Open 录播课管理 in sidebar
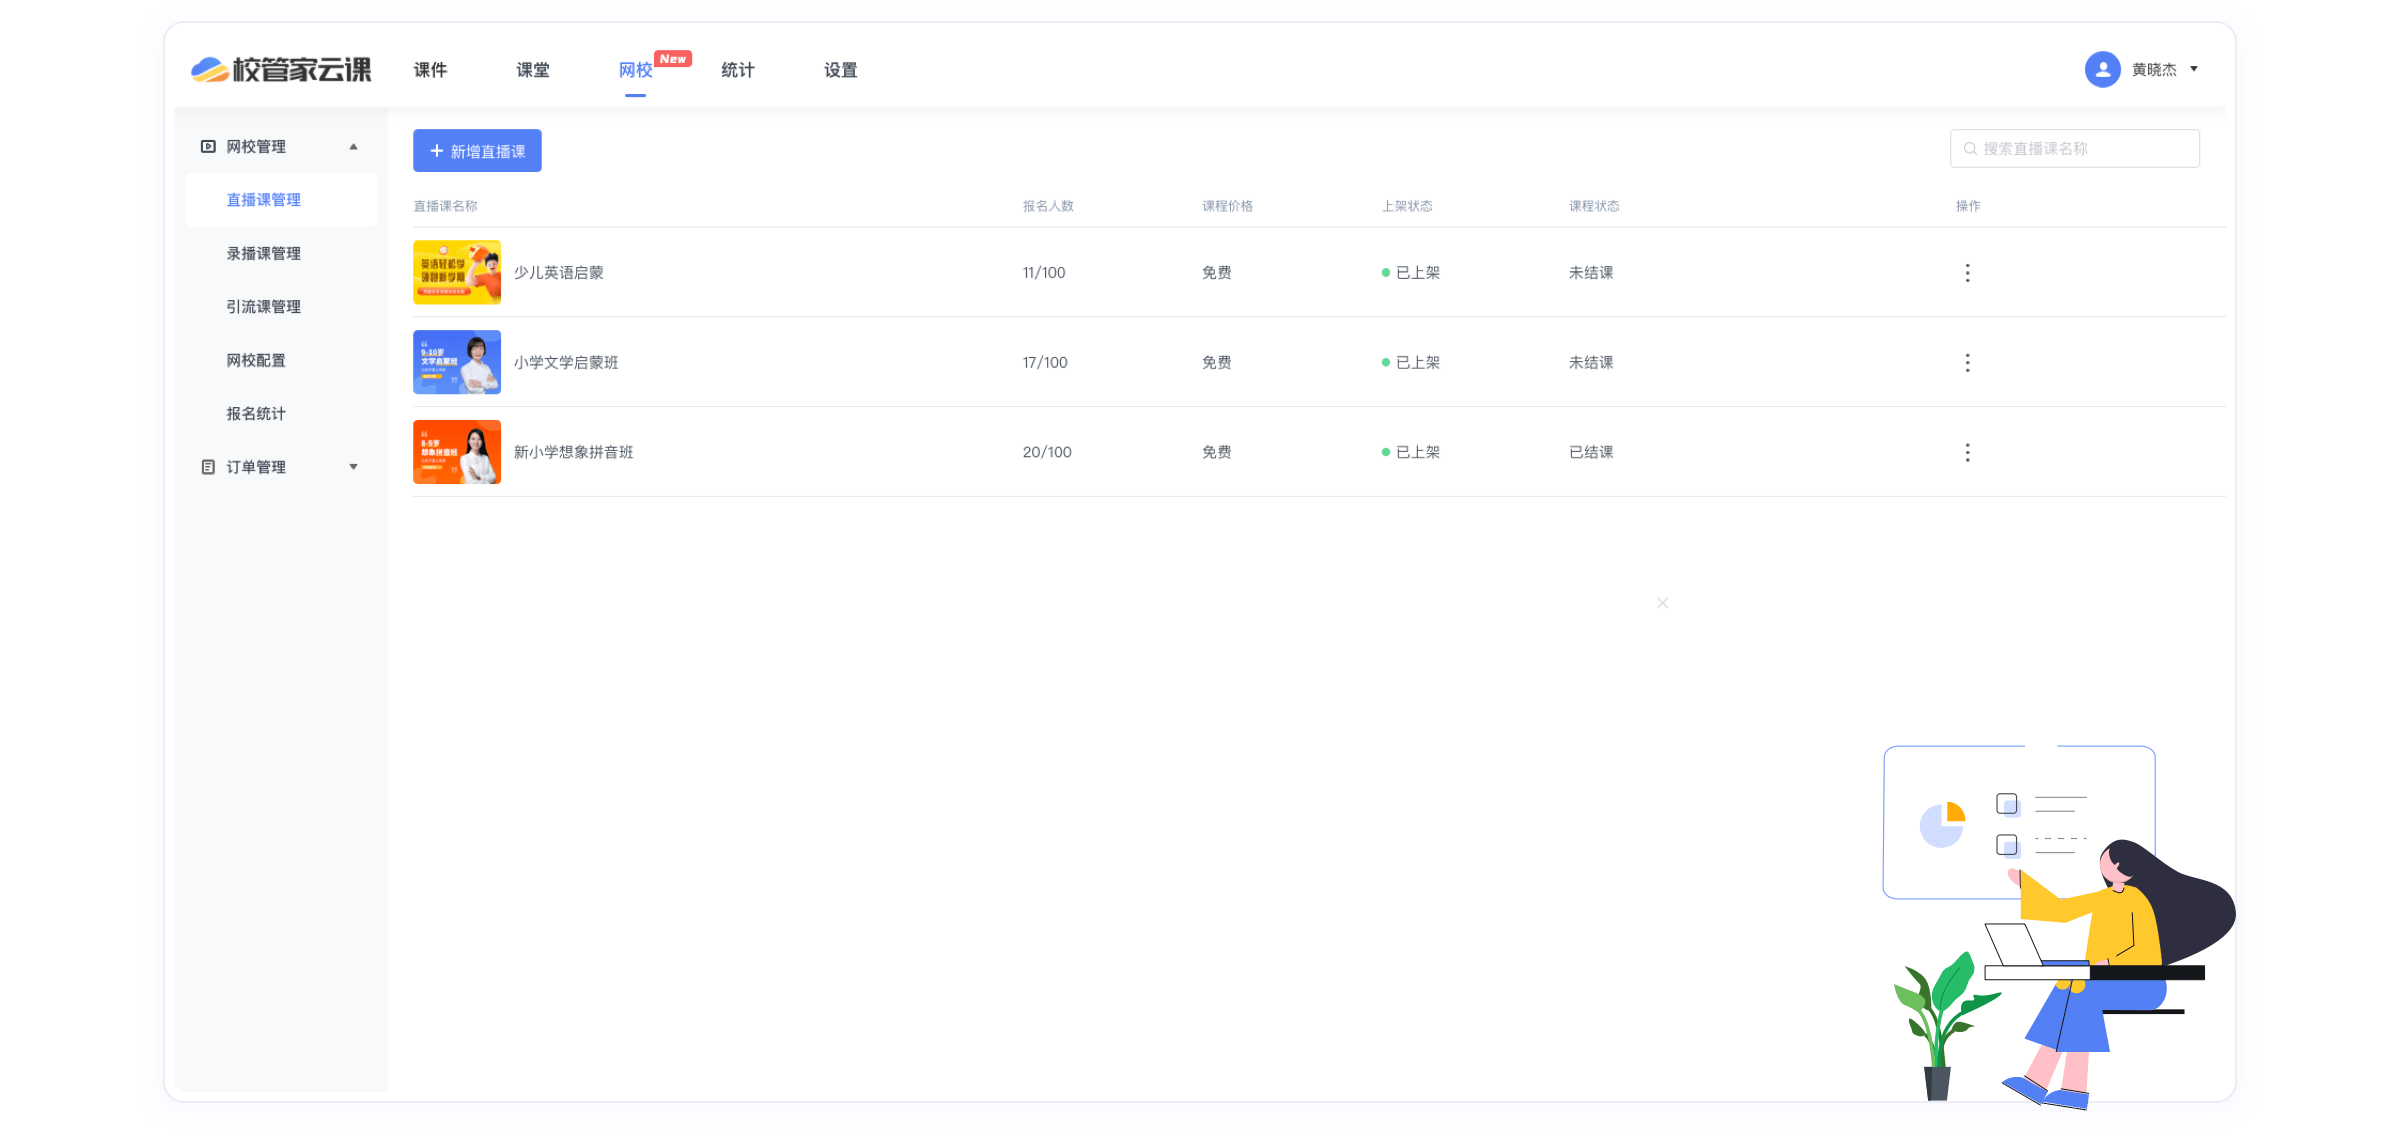The image size is (2400, 1138). 263,254
